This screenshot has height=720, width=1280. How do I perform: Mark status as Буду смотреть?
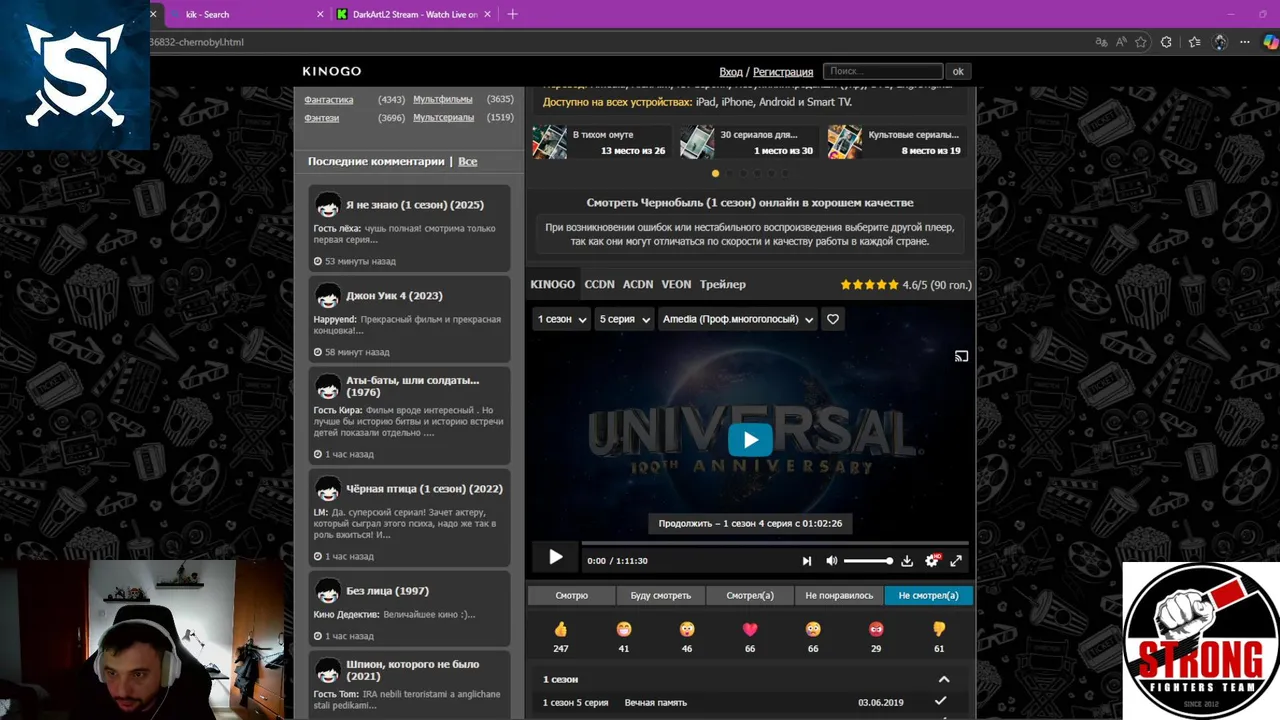tap(660, 595)
